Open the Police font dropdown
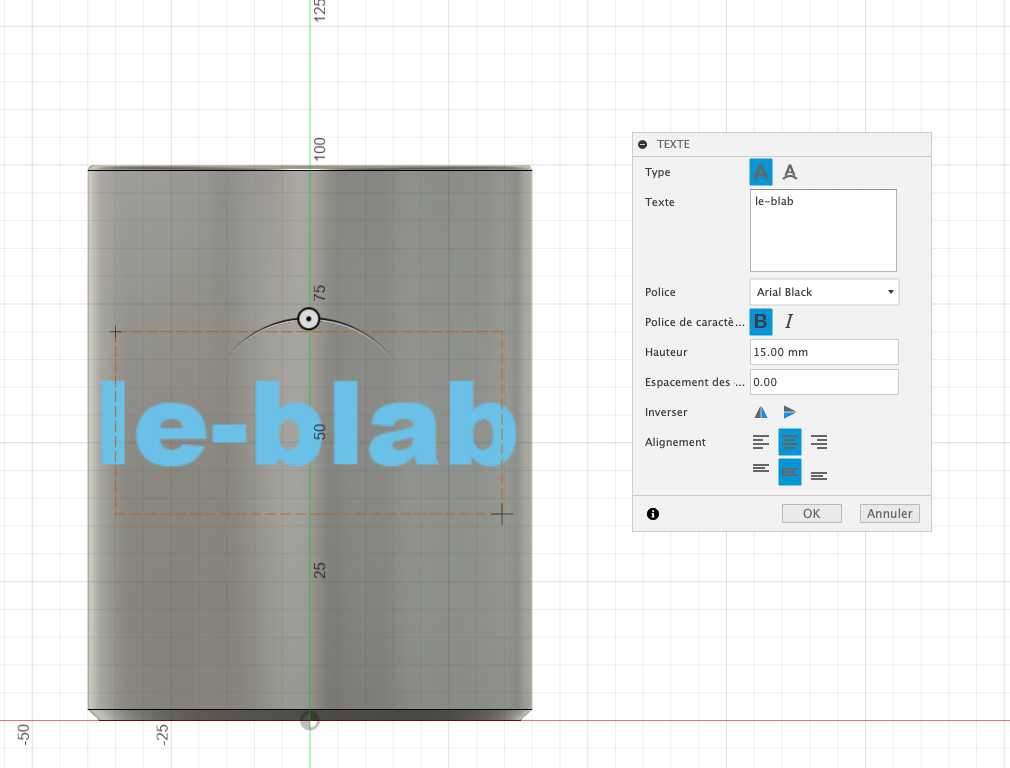1010x768 pixels. coord(824,292)
